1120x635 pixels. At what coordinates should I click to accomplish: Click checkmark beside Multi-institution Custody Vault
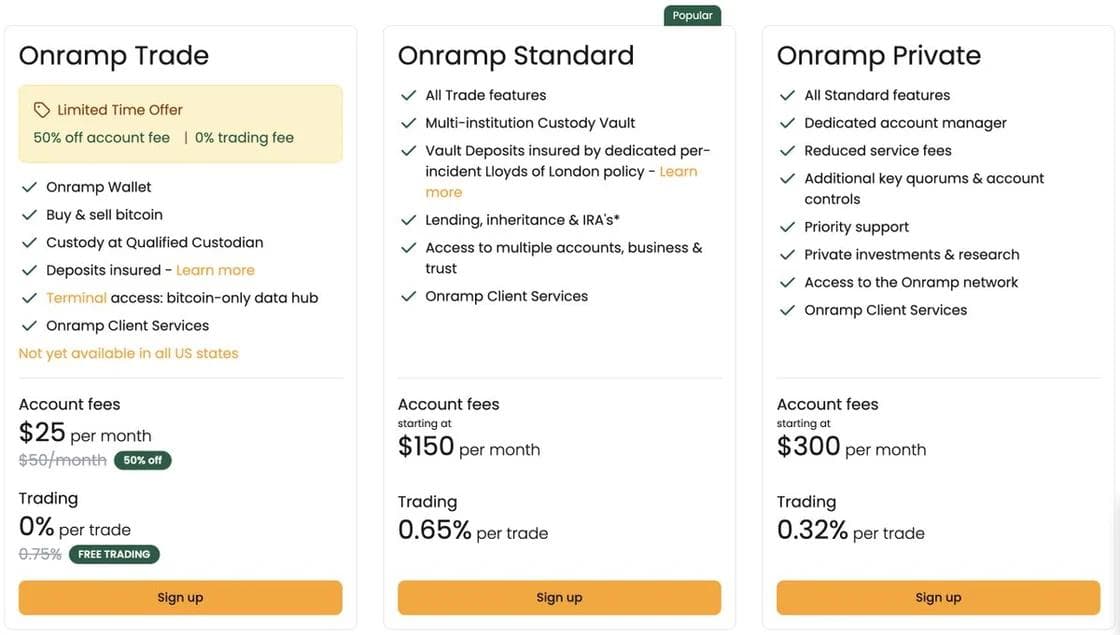pyautogui.click(x=408, y=123)
